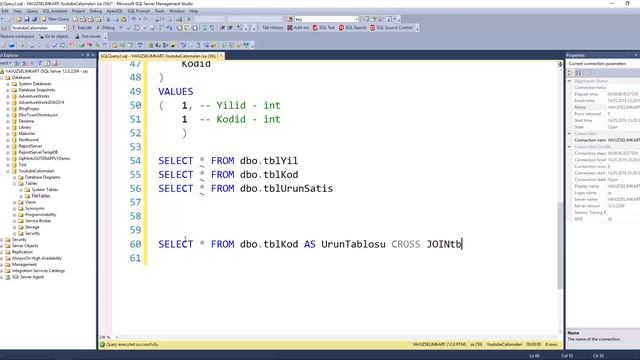Open the View menu
This screenshot has width=640, height=360.
pos(18,11)
